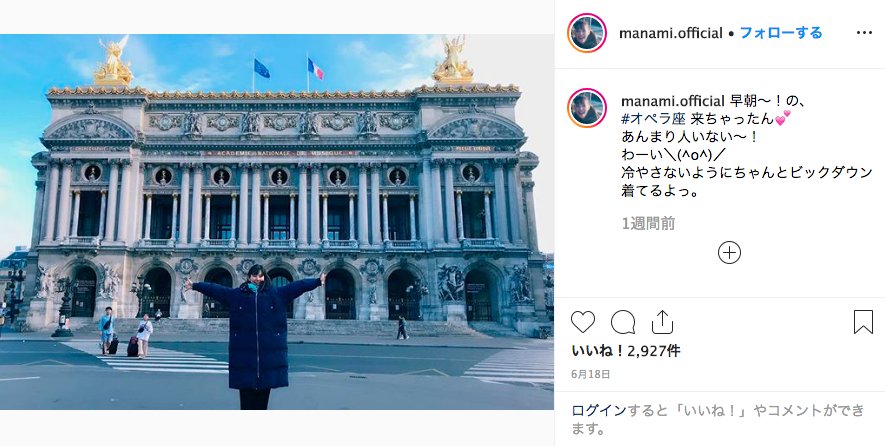Click the avatar next to the caption
The image size is (885, 446).
coord(587,108)
